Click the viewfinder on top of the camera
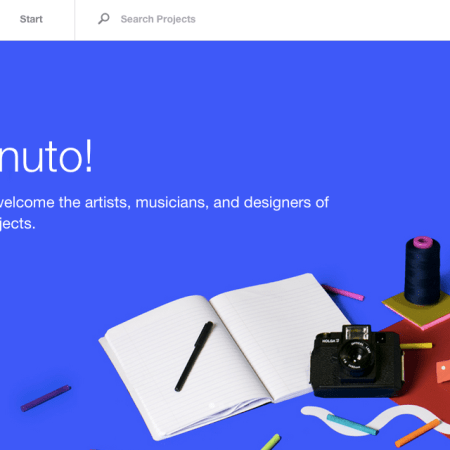The image size is (450, 450). click(356, 333)
